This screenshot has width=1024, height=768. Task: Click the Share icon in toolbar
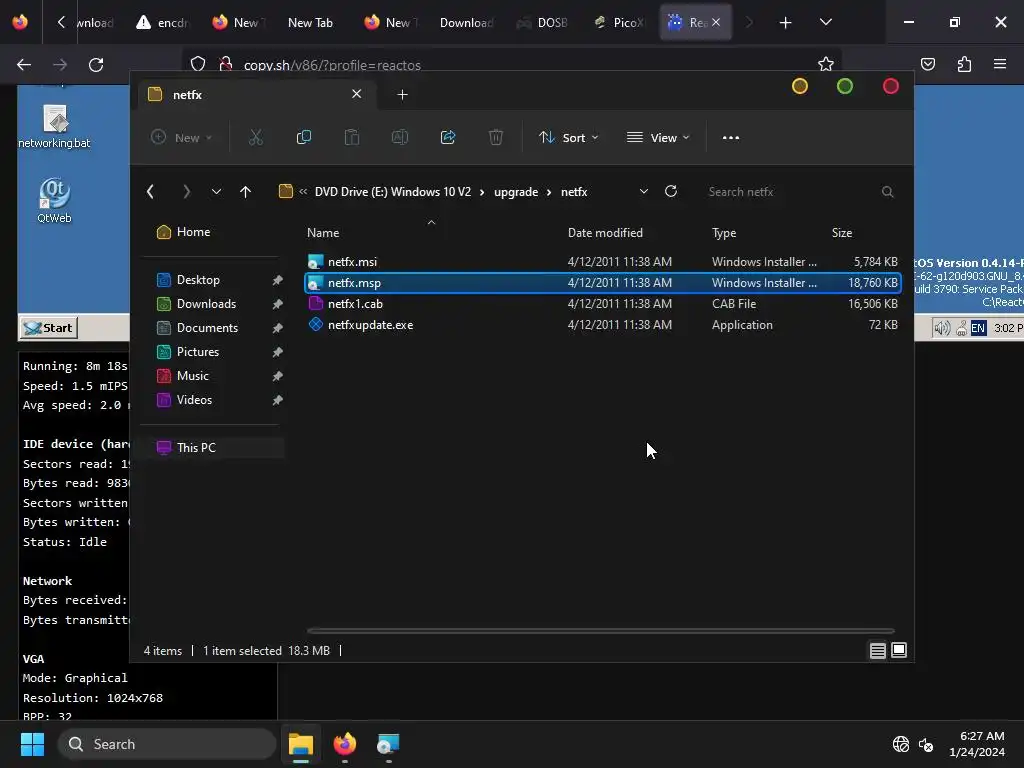pyautogui.click(x=448, y=137)
